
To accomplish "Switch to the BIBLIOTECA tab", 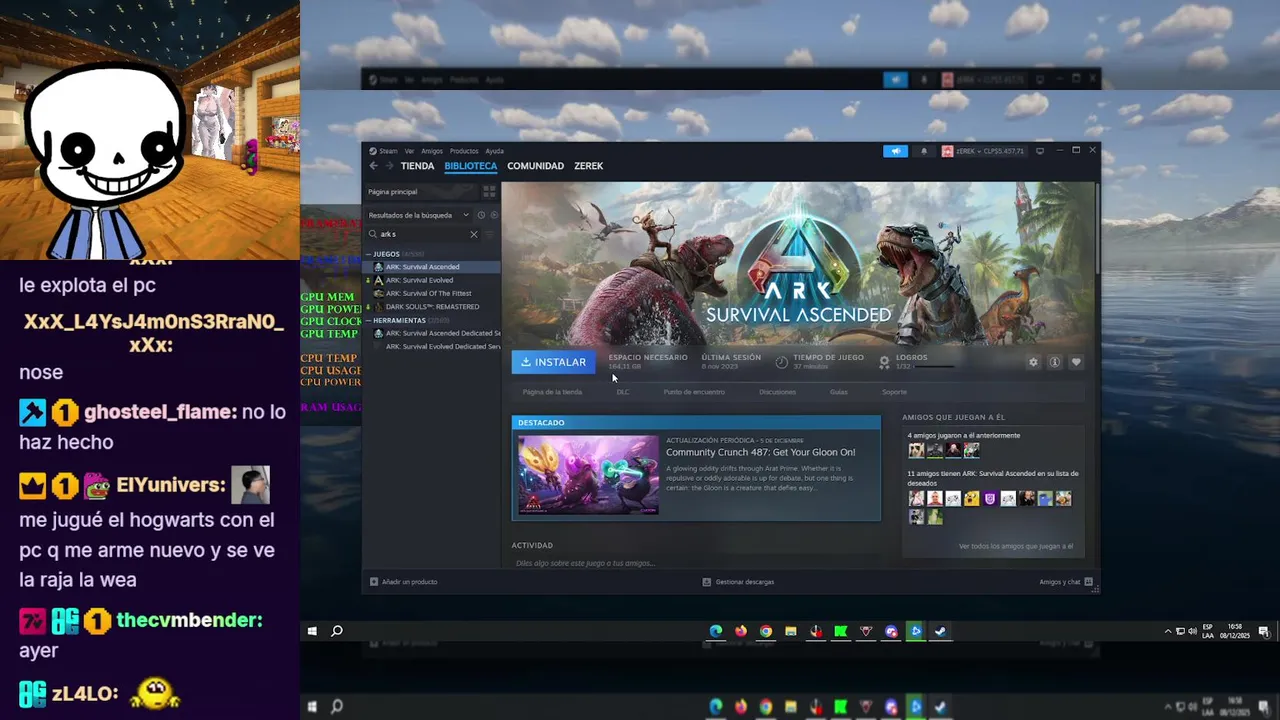I will click(x=471, y=166).
